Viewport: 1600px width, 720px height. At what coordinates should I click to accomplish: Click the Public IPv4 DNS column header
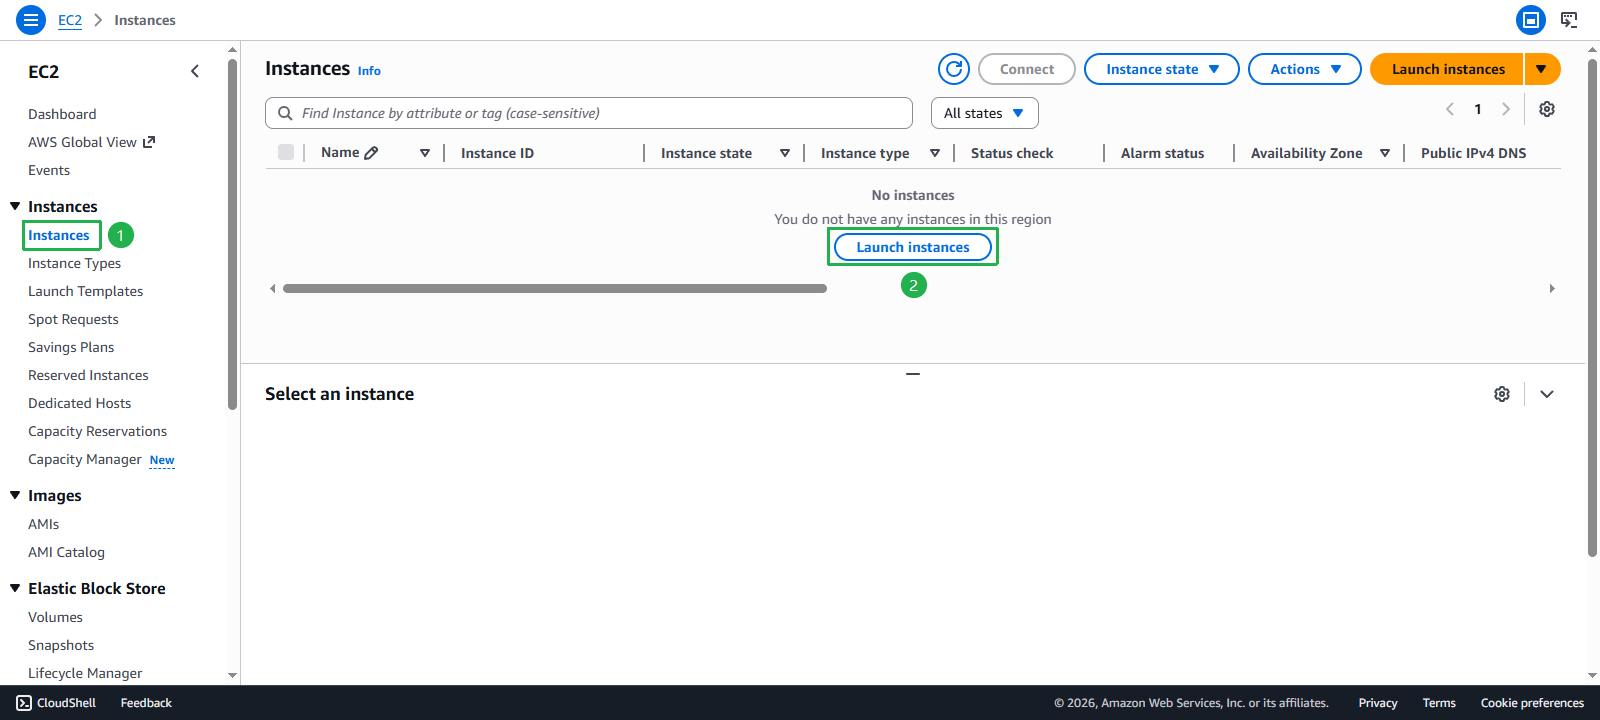tap(1473, 153)
